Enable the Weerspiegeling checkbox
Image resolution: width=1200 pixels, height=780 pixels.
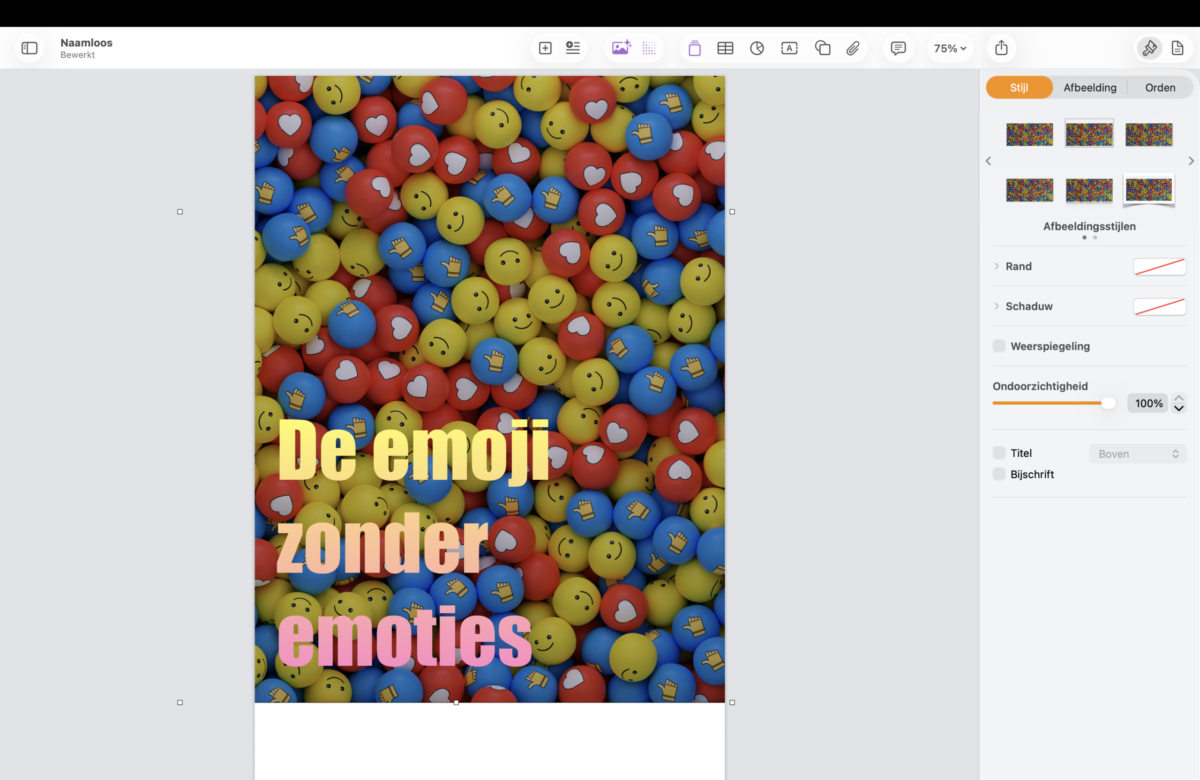coord(999,346)
